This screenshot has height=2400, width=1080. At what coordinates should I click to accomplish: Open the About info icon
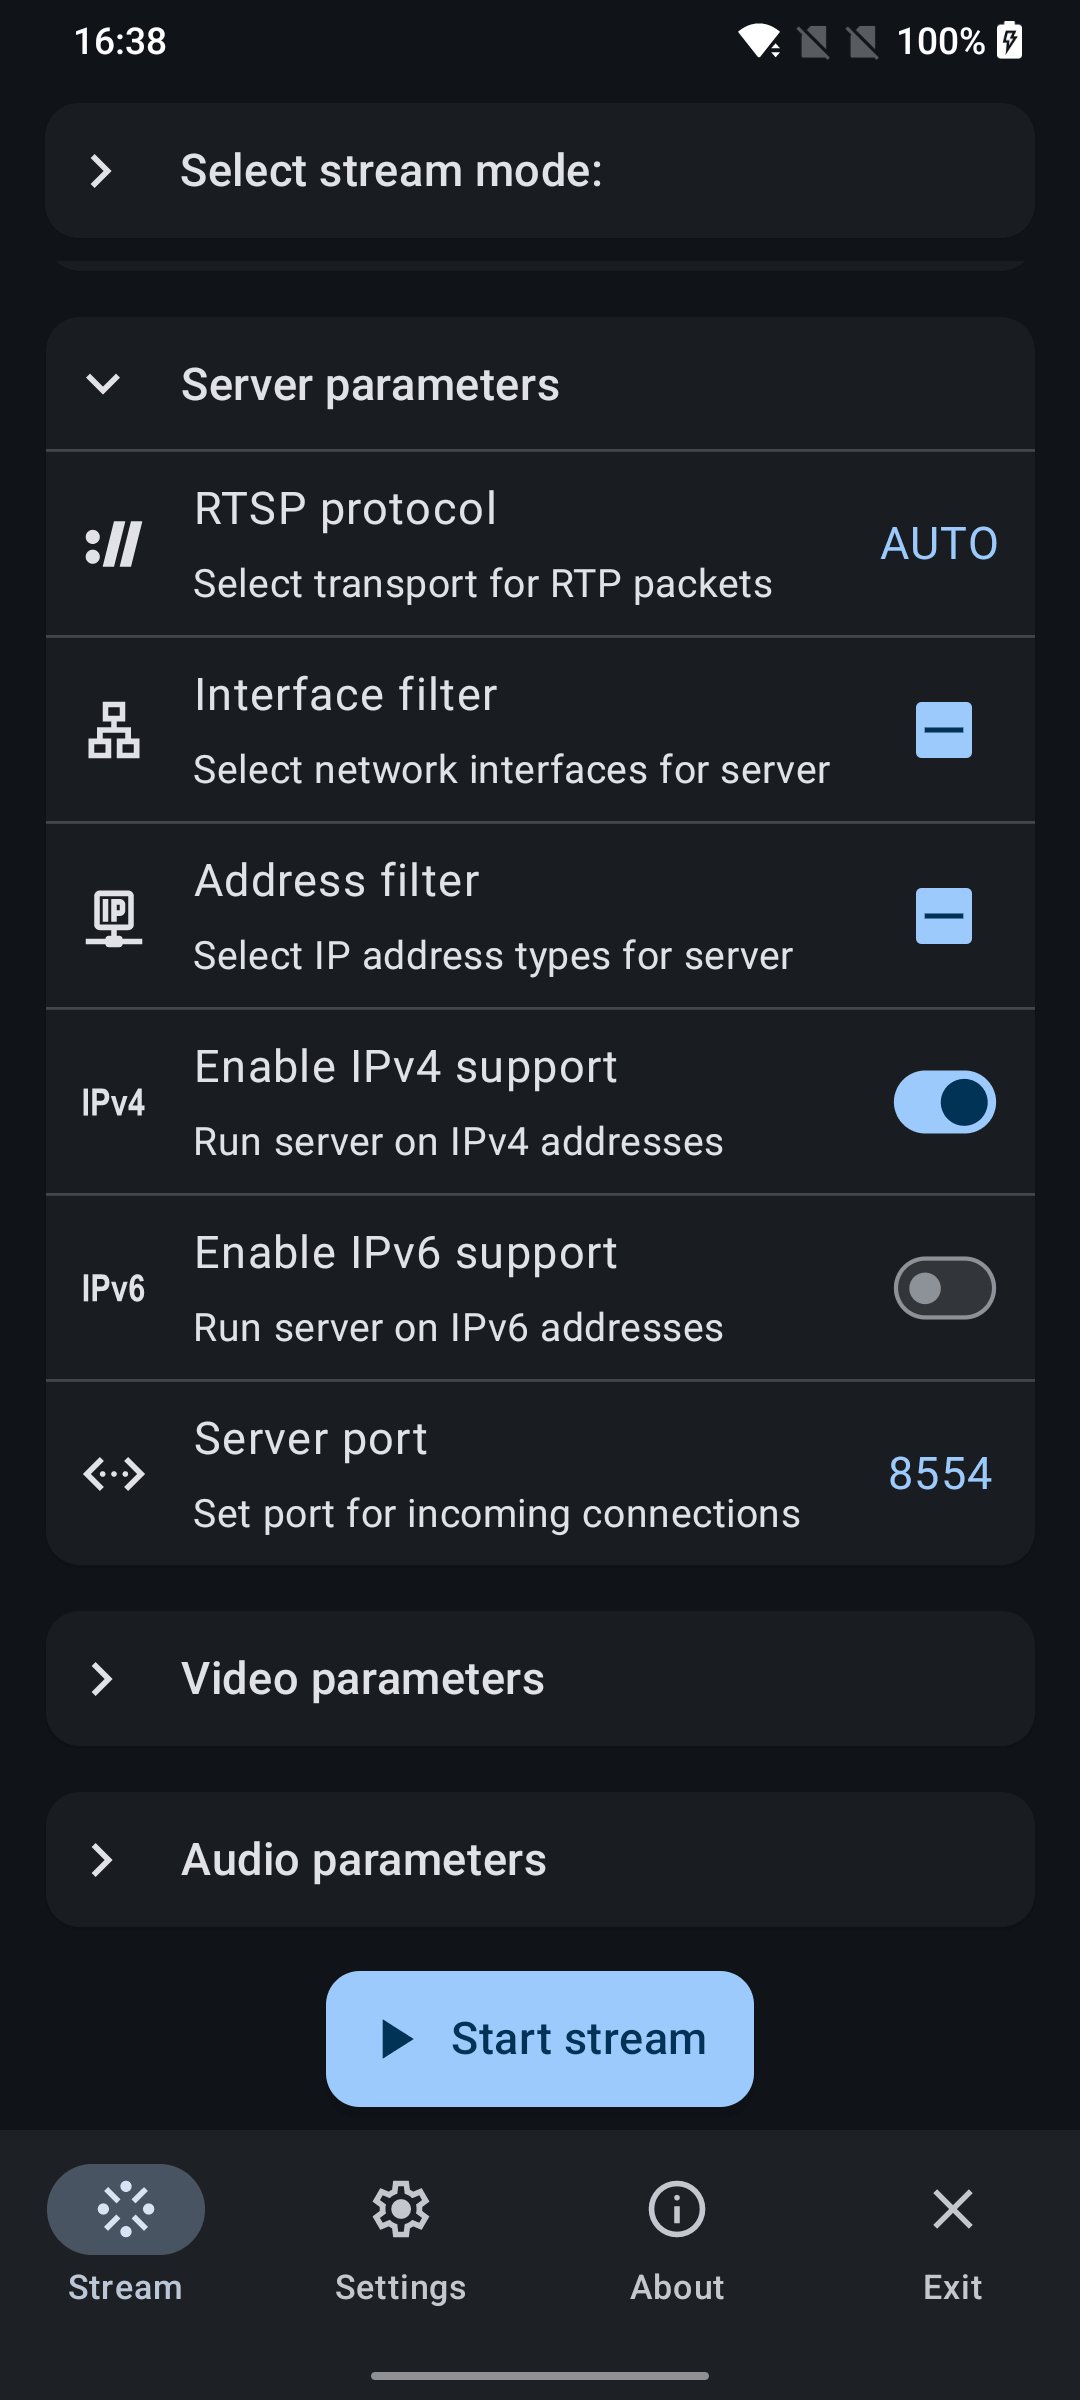point(677,2209)
